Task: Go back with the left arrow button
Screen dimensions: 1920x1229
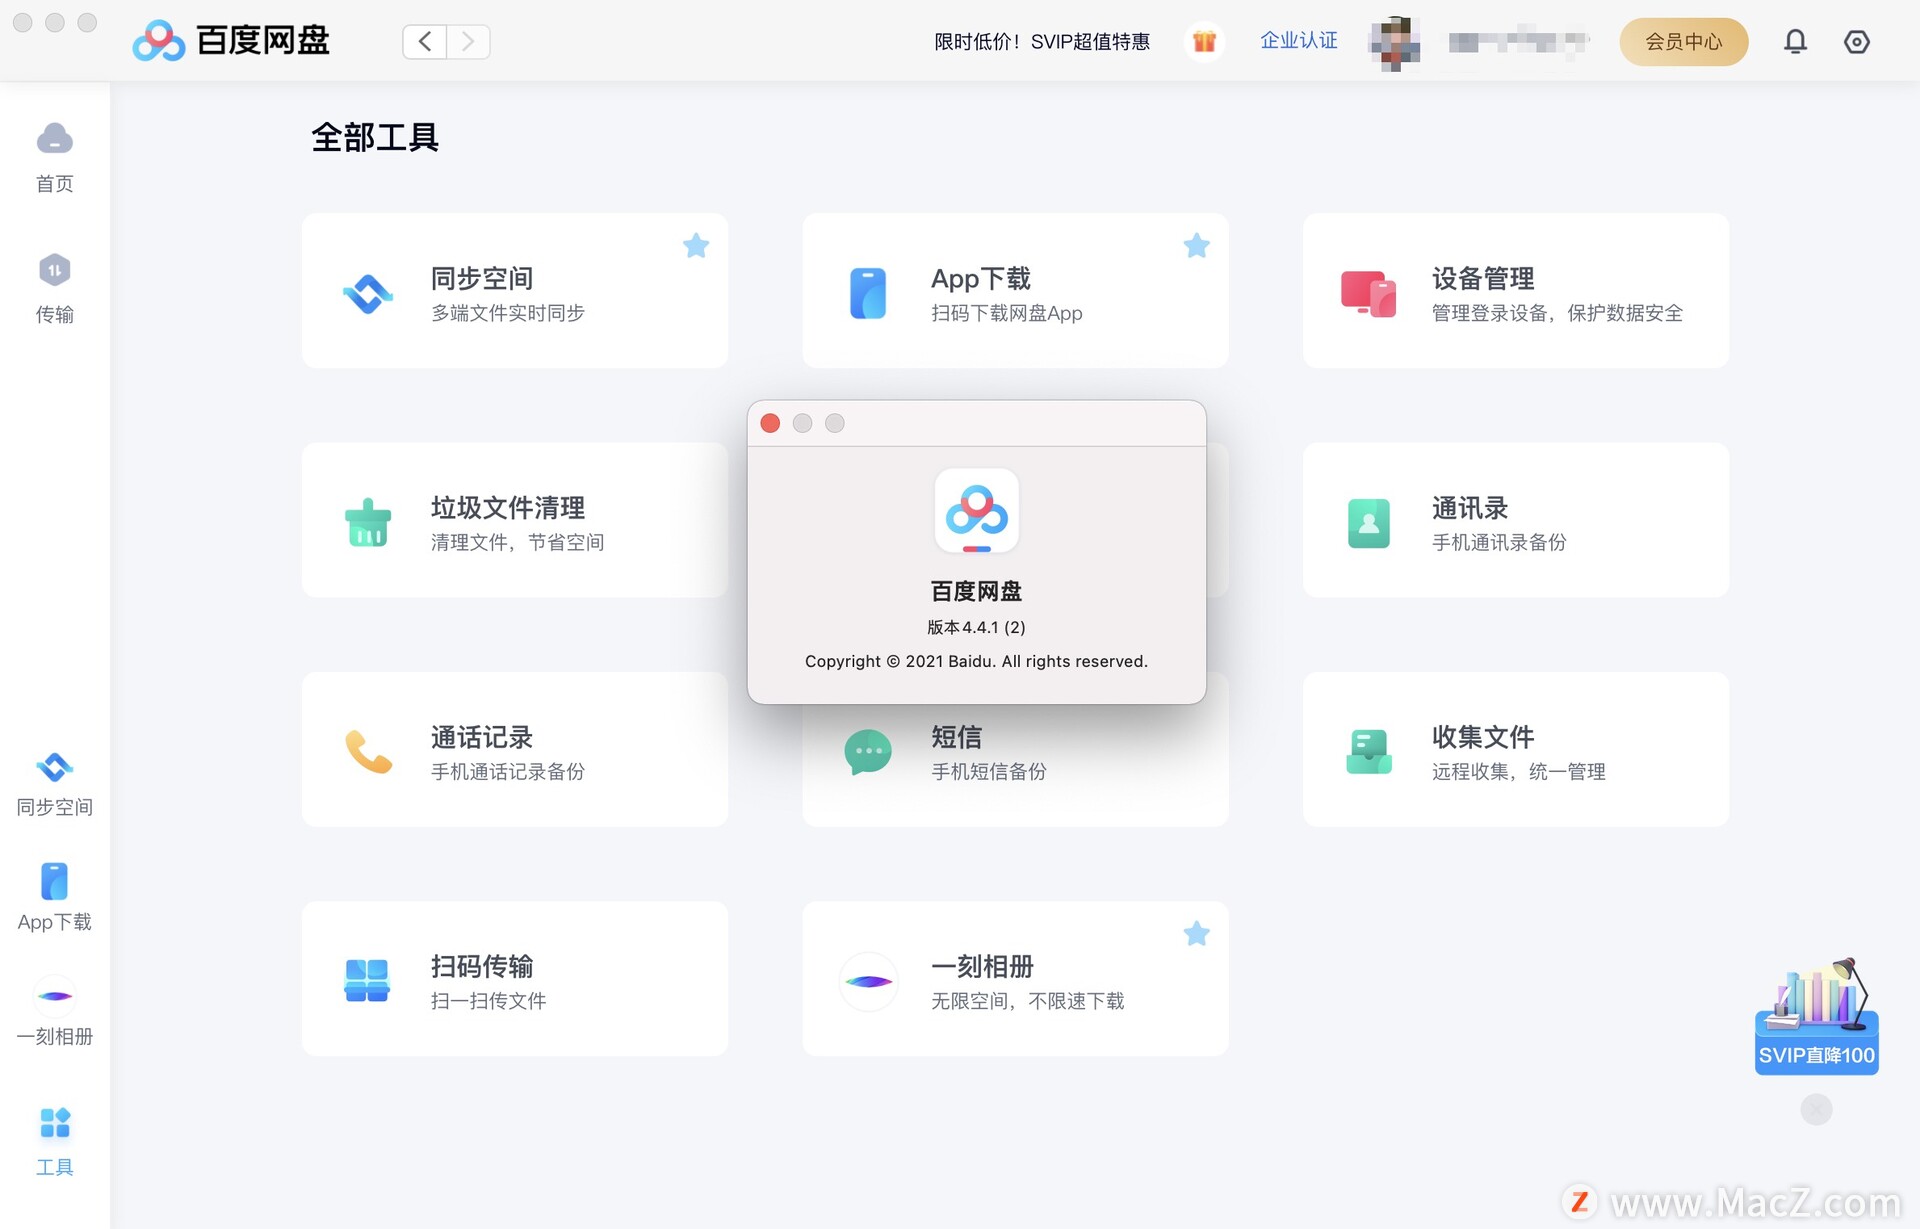Action: 425,41
